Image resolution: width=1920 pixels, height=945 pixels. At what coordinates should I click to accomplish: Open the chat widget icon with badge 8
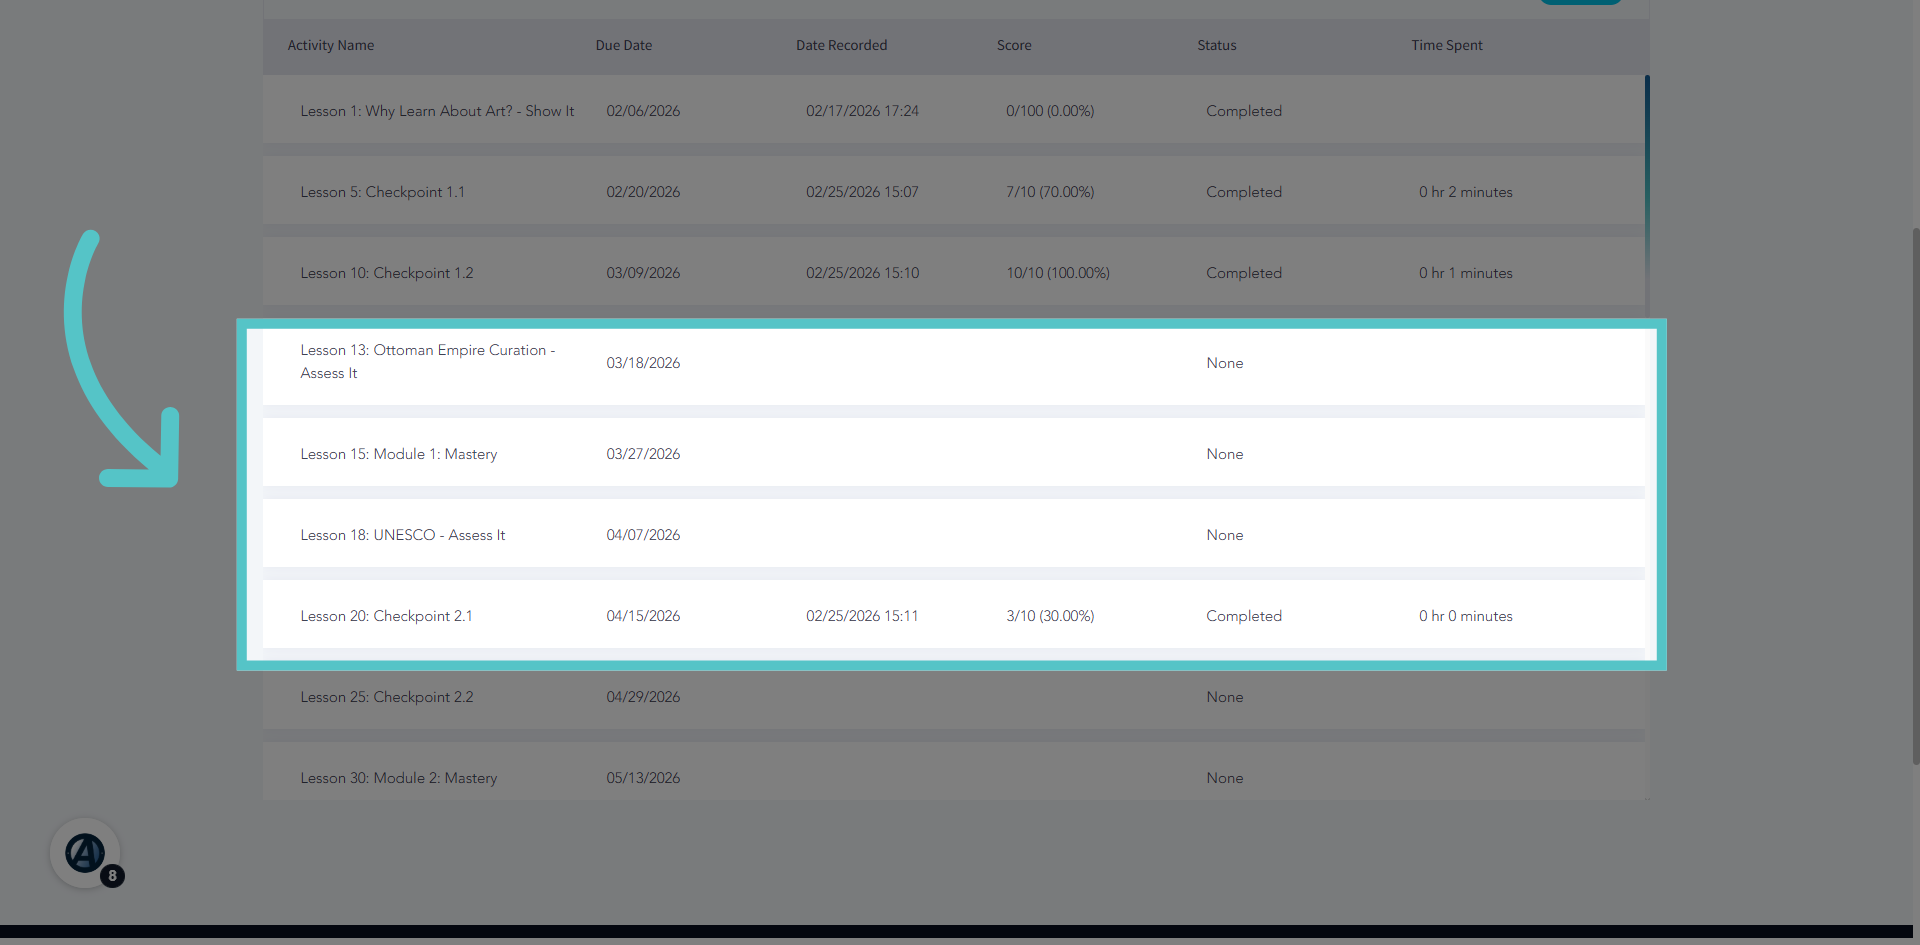click(x=86, y=854)
